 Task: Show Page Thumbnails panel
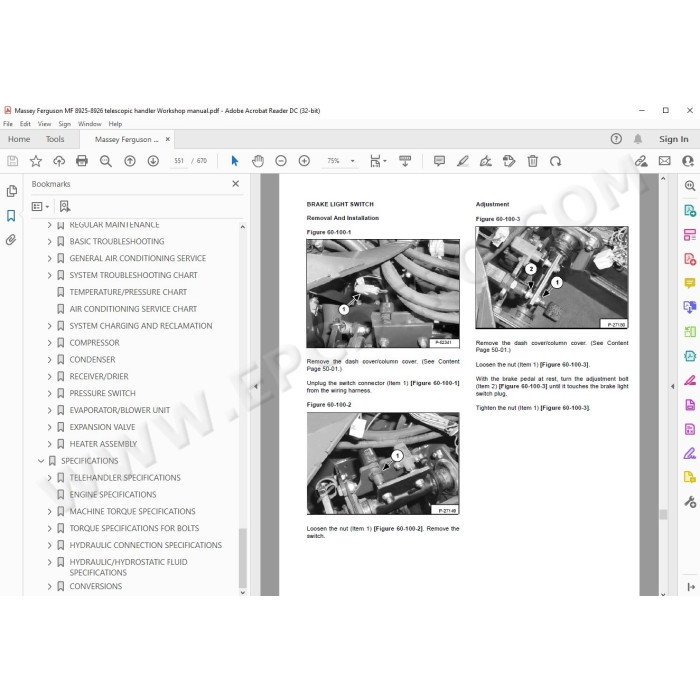pyautogui.click(x=12, y=191)
